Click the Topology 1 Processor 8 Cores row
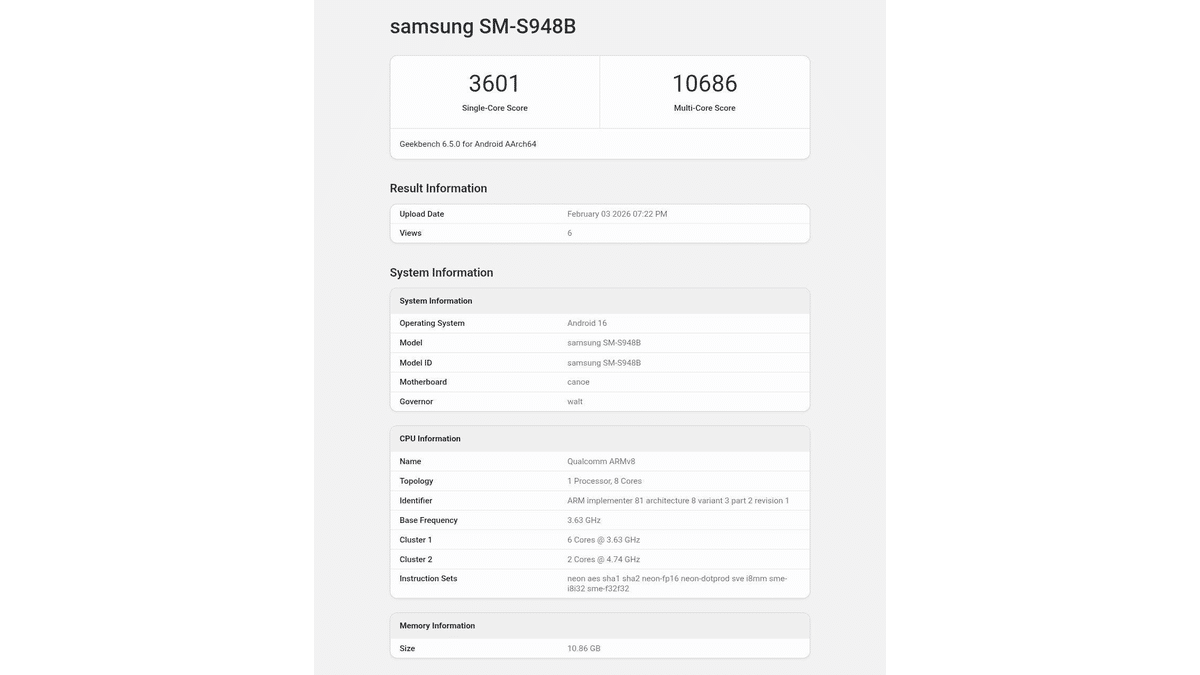1200x675 pixels. pyautogui.click(x=600, y=480)
